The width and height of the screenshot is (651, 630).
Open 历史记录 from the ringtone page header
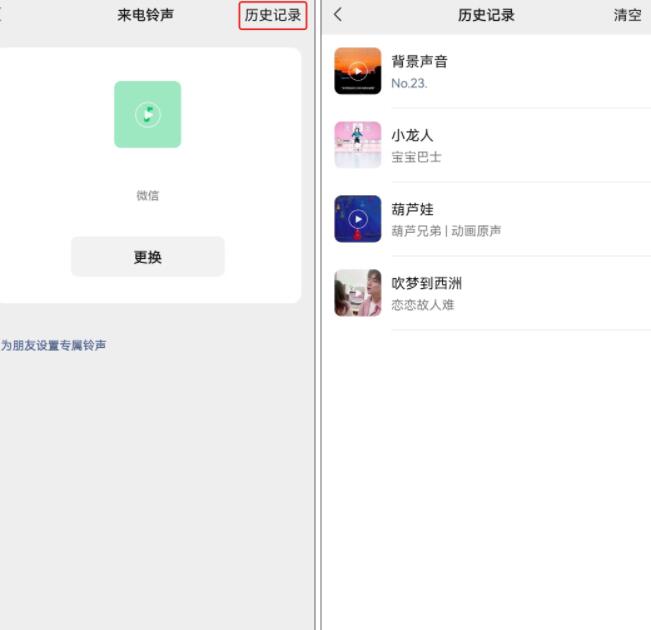(x=272, y=15)
